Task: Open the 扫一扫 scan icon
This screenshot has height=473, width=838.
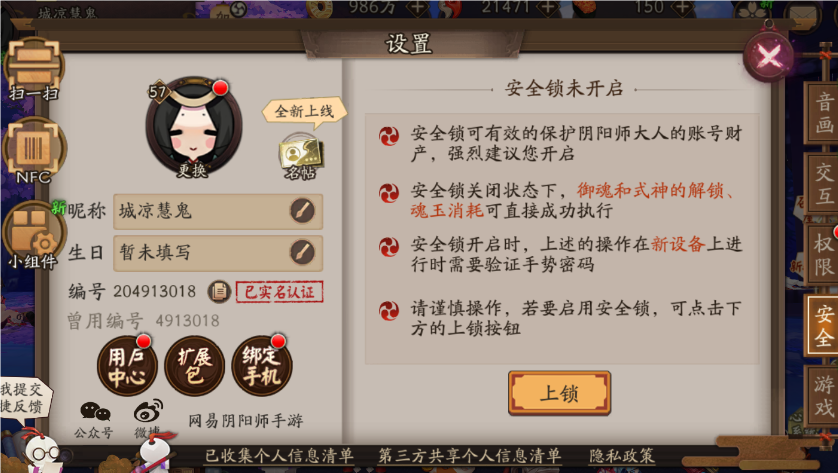Action: pyautogui.click(x=33, y=69)
